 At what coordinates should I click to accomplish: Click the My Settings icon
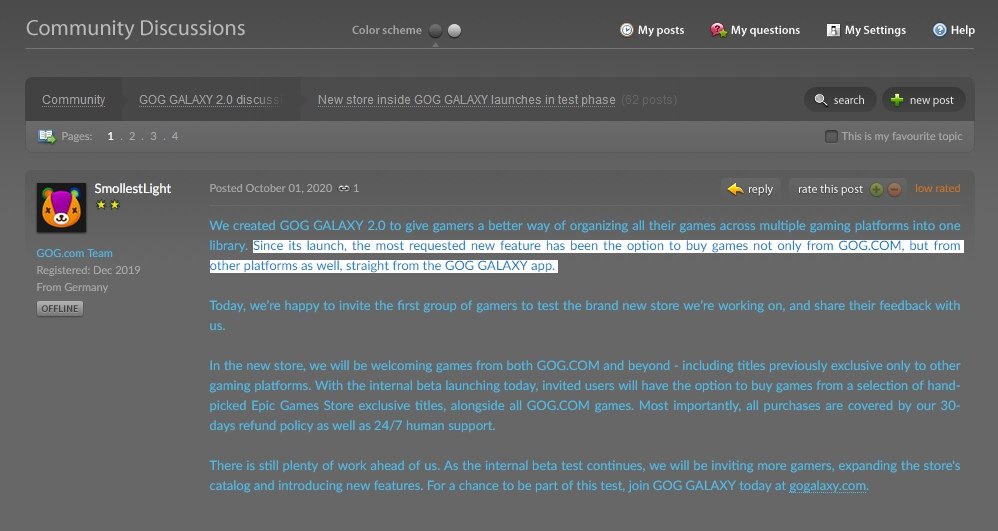(x=833, y=30)
